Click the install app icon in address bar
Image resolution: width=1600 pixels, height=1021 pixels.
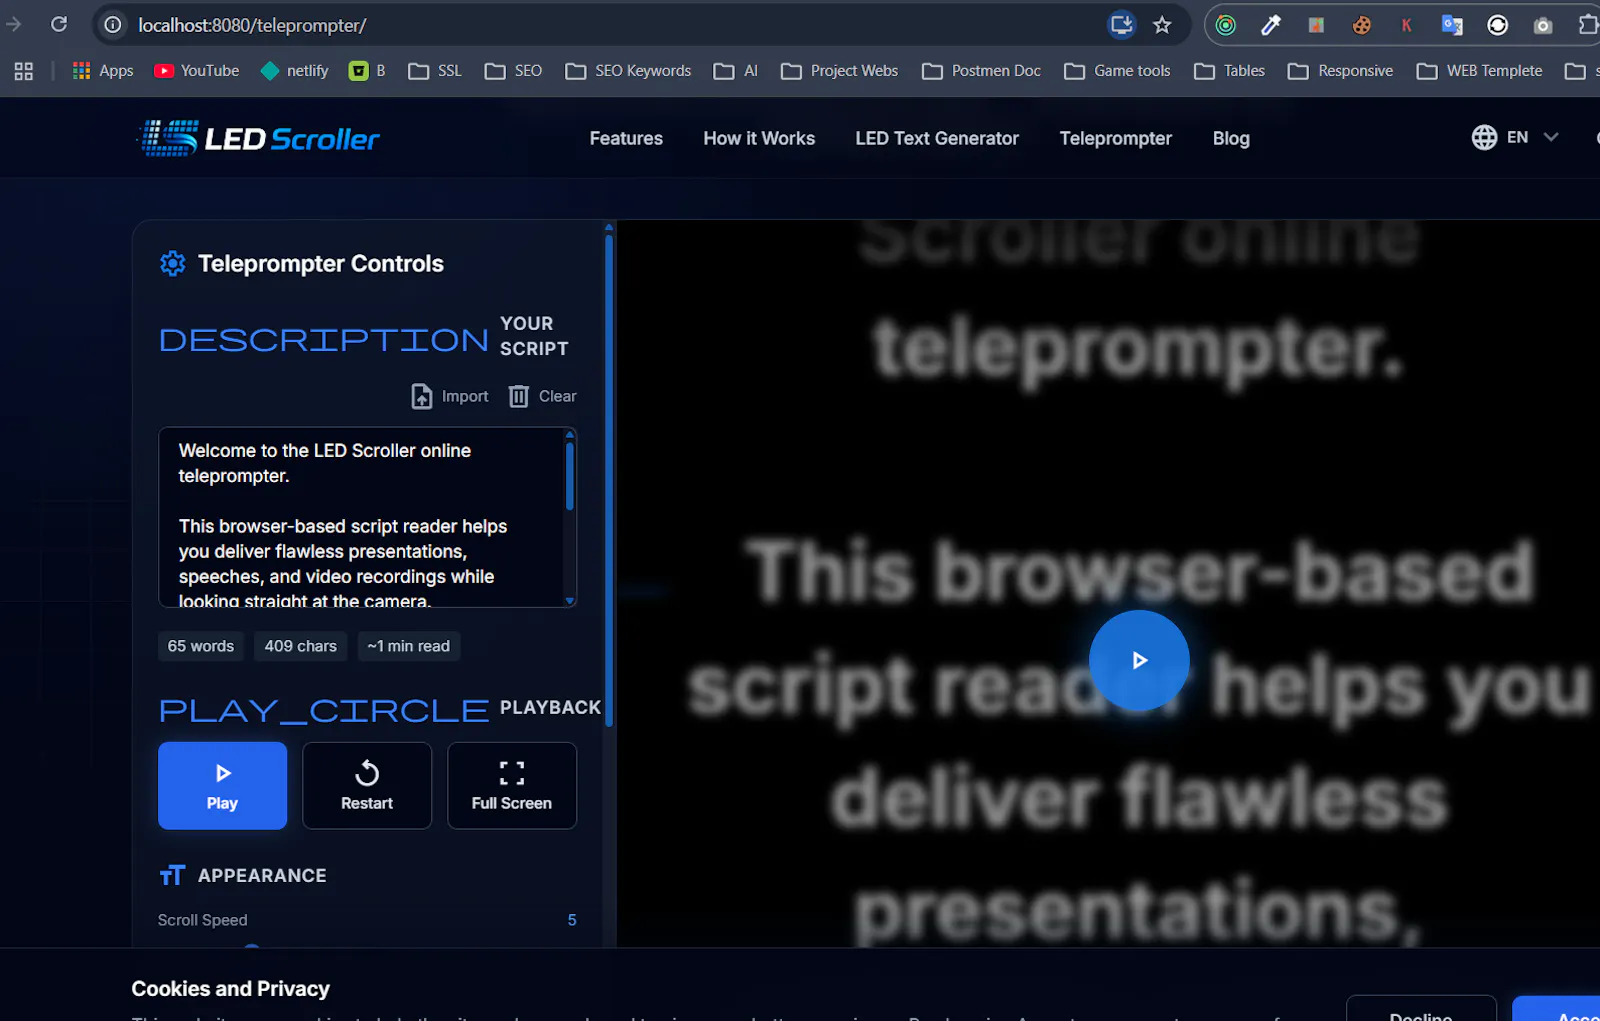(1122, 25)
